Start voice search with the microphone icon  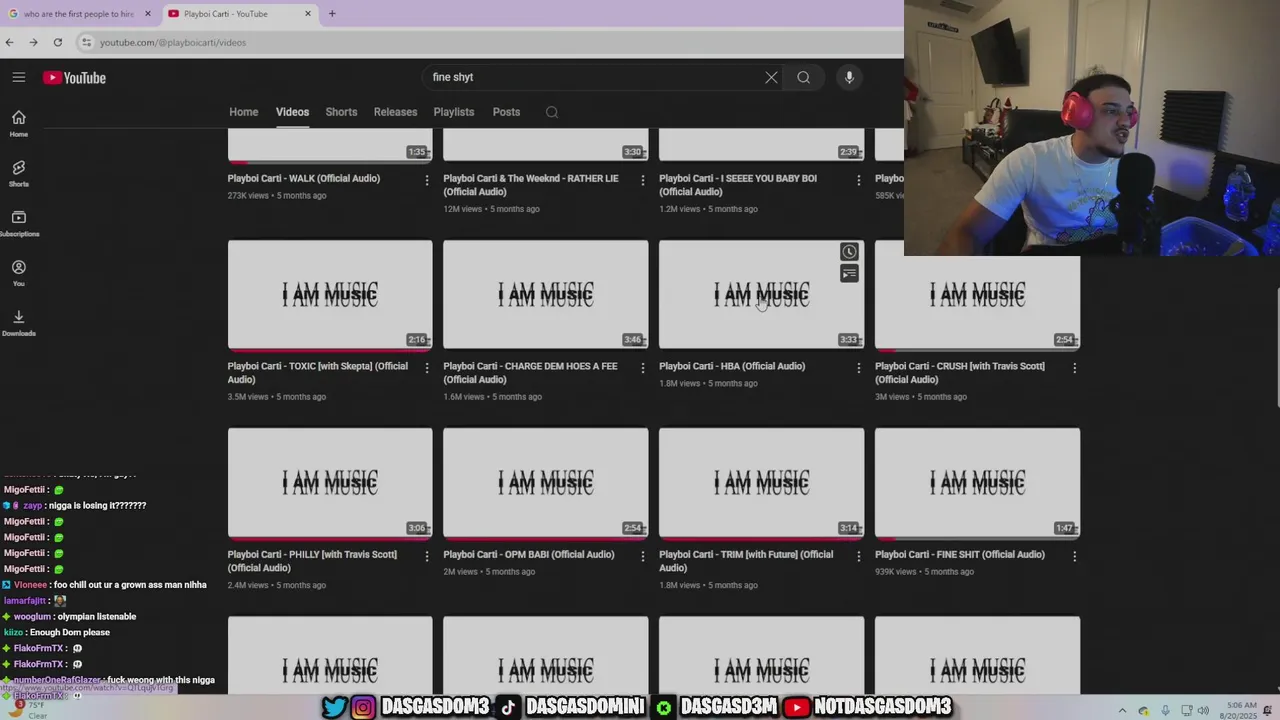849,77
